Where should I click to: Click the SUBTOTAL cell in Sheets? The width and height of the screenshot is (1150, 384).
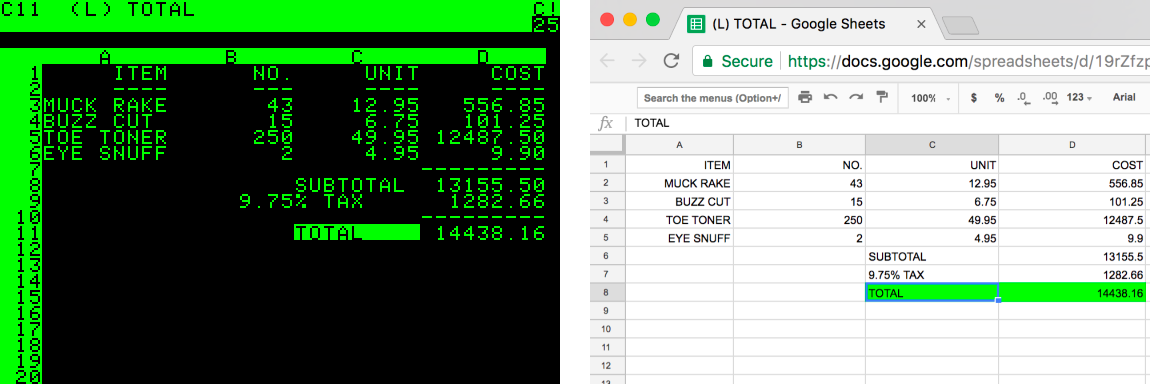932,257
